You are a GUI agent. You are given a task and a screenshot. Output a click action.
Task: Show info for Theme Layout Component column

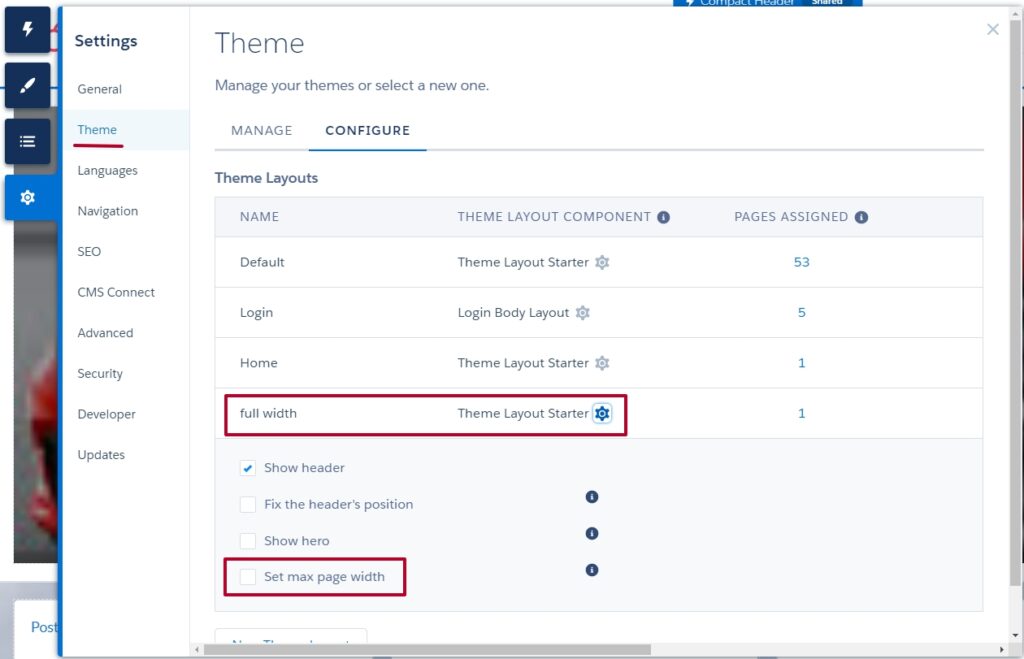(x=664, y=217)
